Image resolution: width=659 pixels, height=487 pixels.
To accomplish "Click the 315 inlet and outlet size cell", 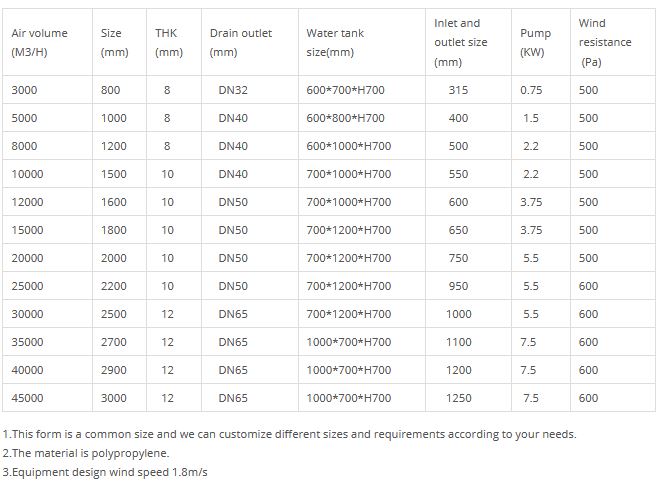I will tap(458, 90).
